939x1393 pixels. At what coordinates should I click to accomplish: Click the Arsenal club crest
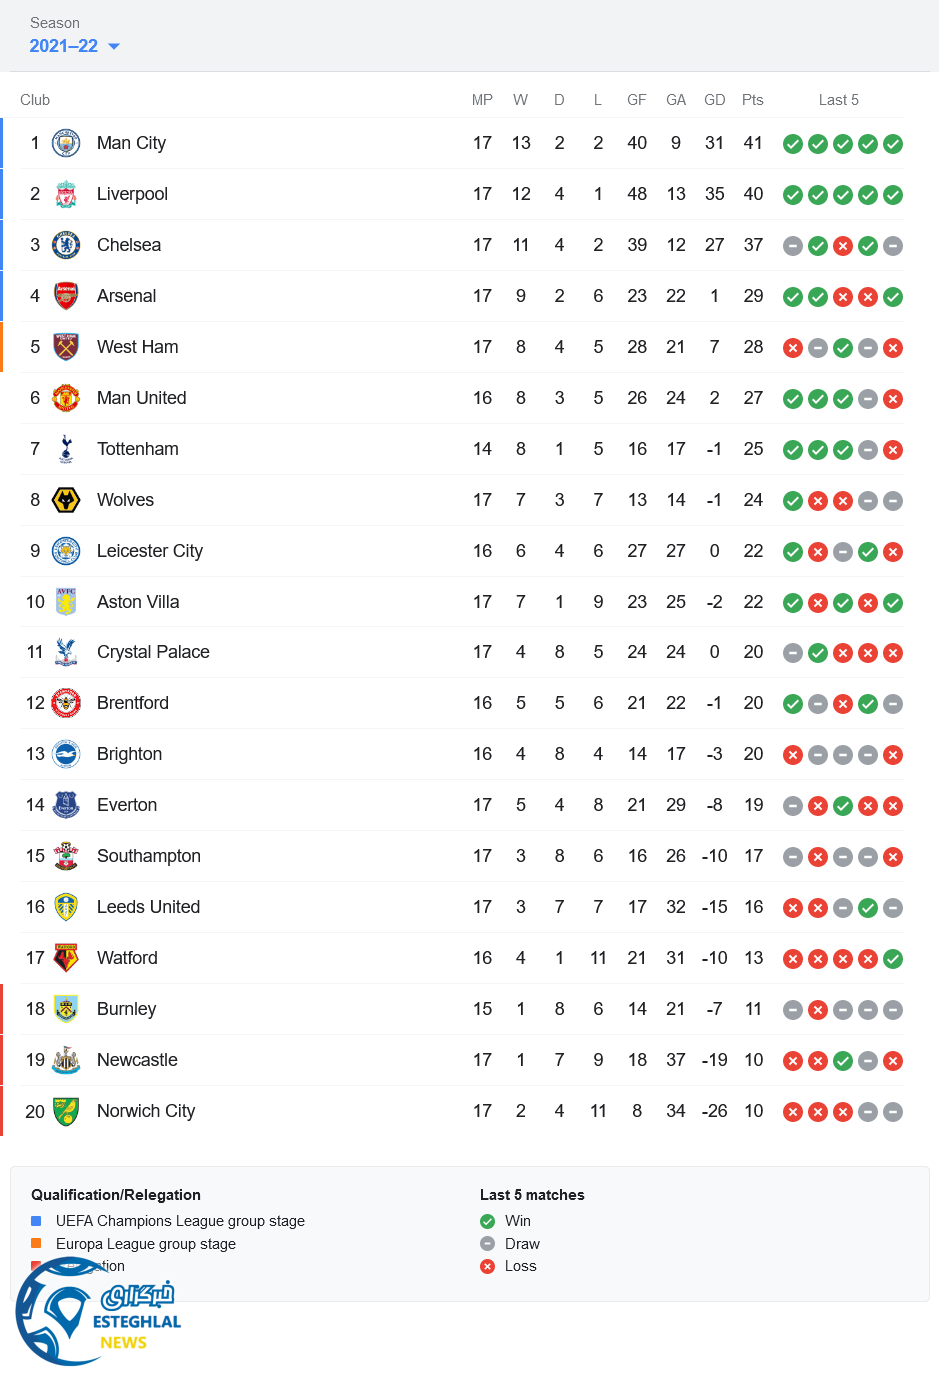coord(66,296)
